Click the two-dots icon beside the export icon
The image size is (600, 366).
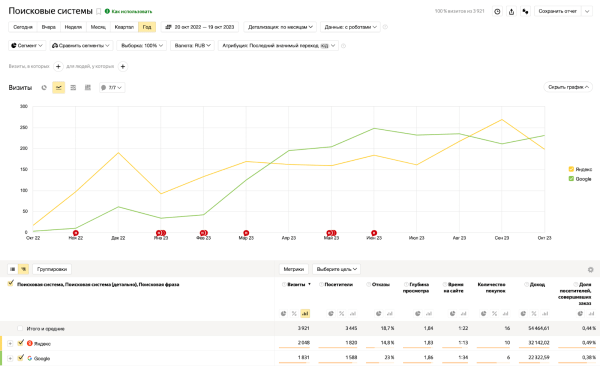pyautogui.click(x=525, y=11)
